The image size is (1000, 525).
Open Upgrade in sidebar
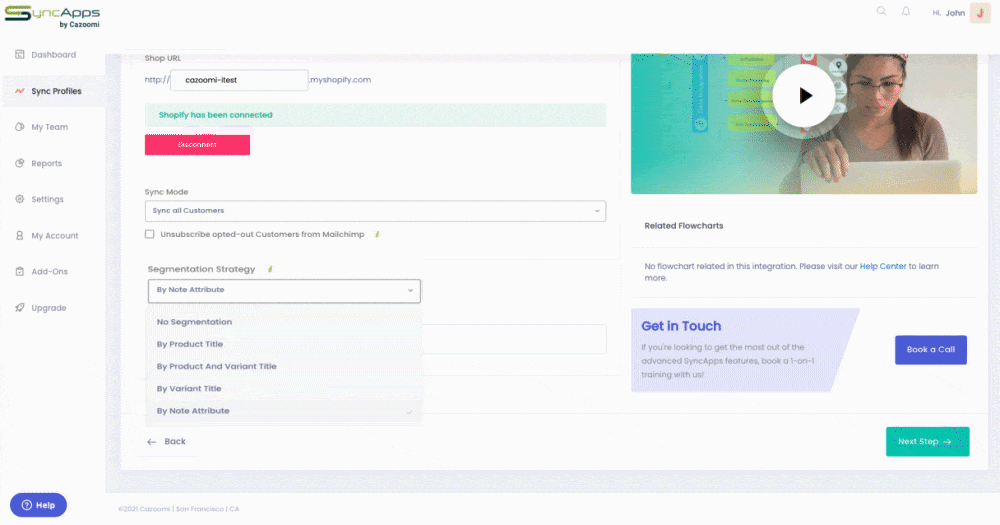[x=48, y=308]
